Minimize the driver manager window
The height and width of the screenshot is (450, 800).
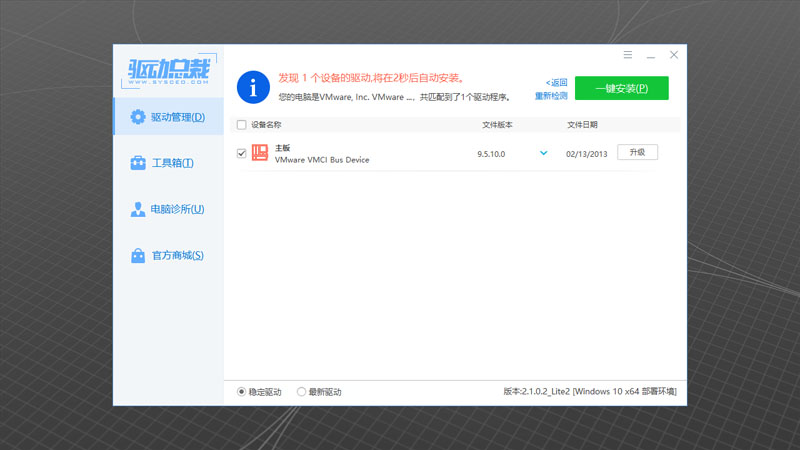[x=651, y=55]
